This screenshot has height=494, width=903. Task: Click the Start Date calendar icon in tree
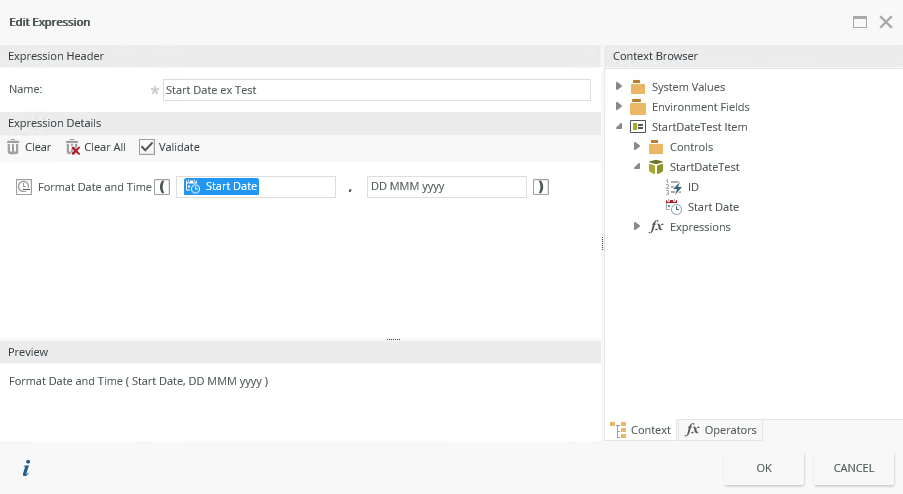[674, 207]
